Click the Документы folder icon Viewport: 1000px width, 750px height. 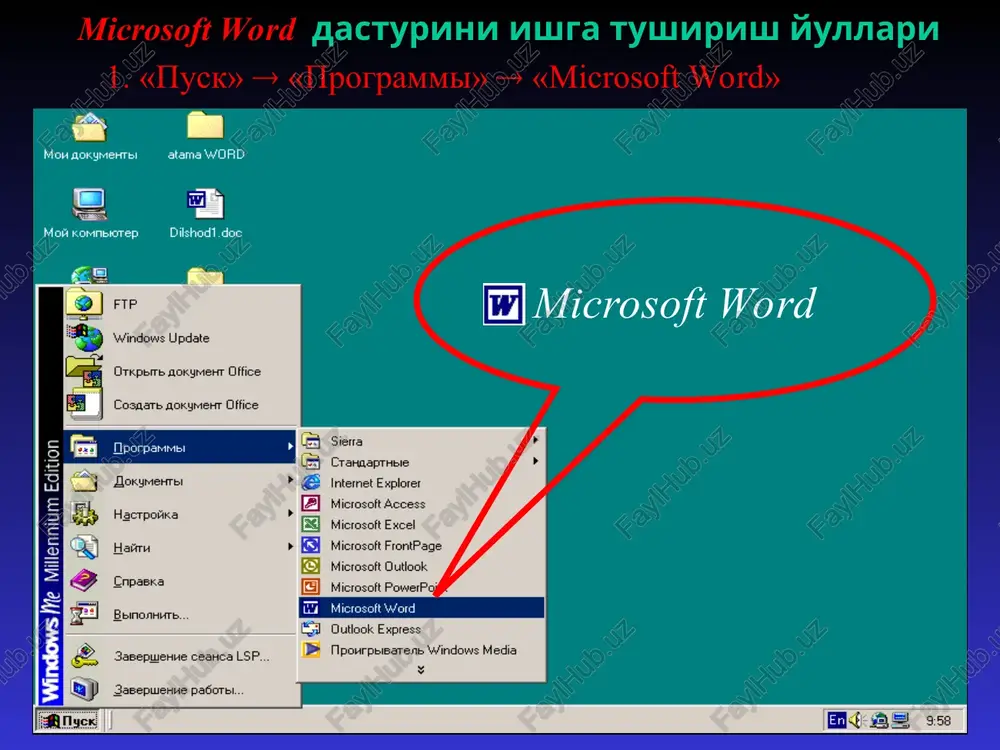(84, 480)
